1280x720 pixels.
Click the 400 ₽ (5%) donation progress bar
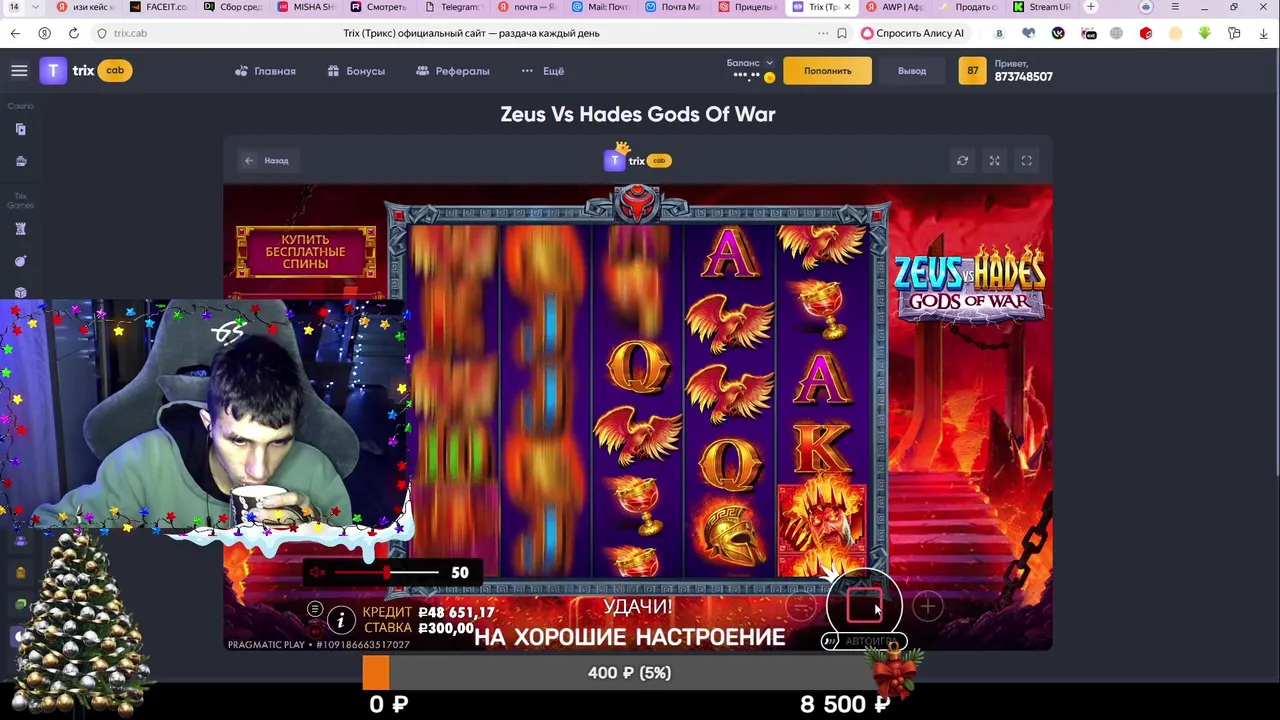click(629, 673)
